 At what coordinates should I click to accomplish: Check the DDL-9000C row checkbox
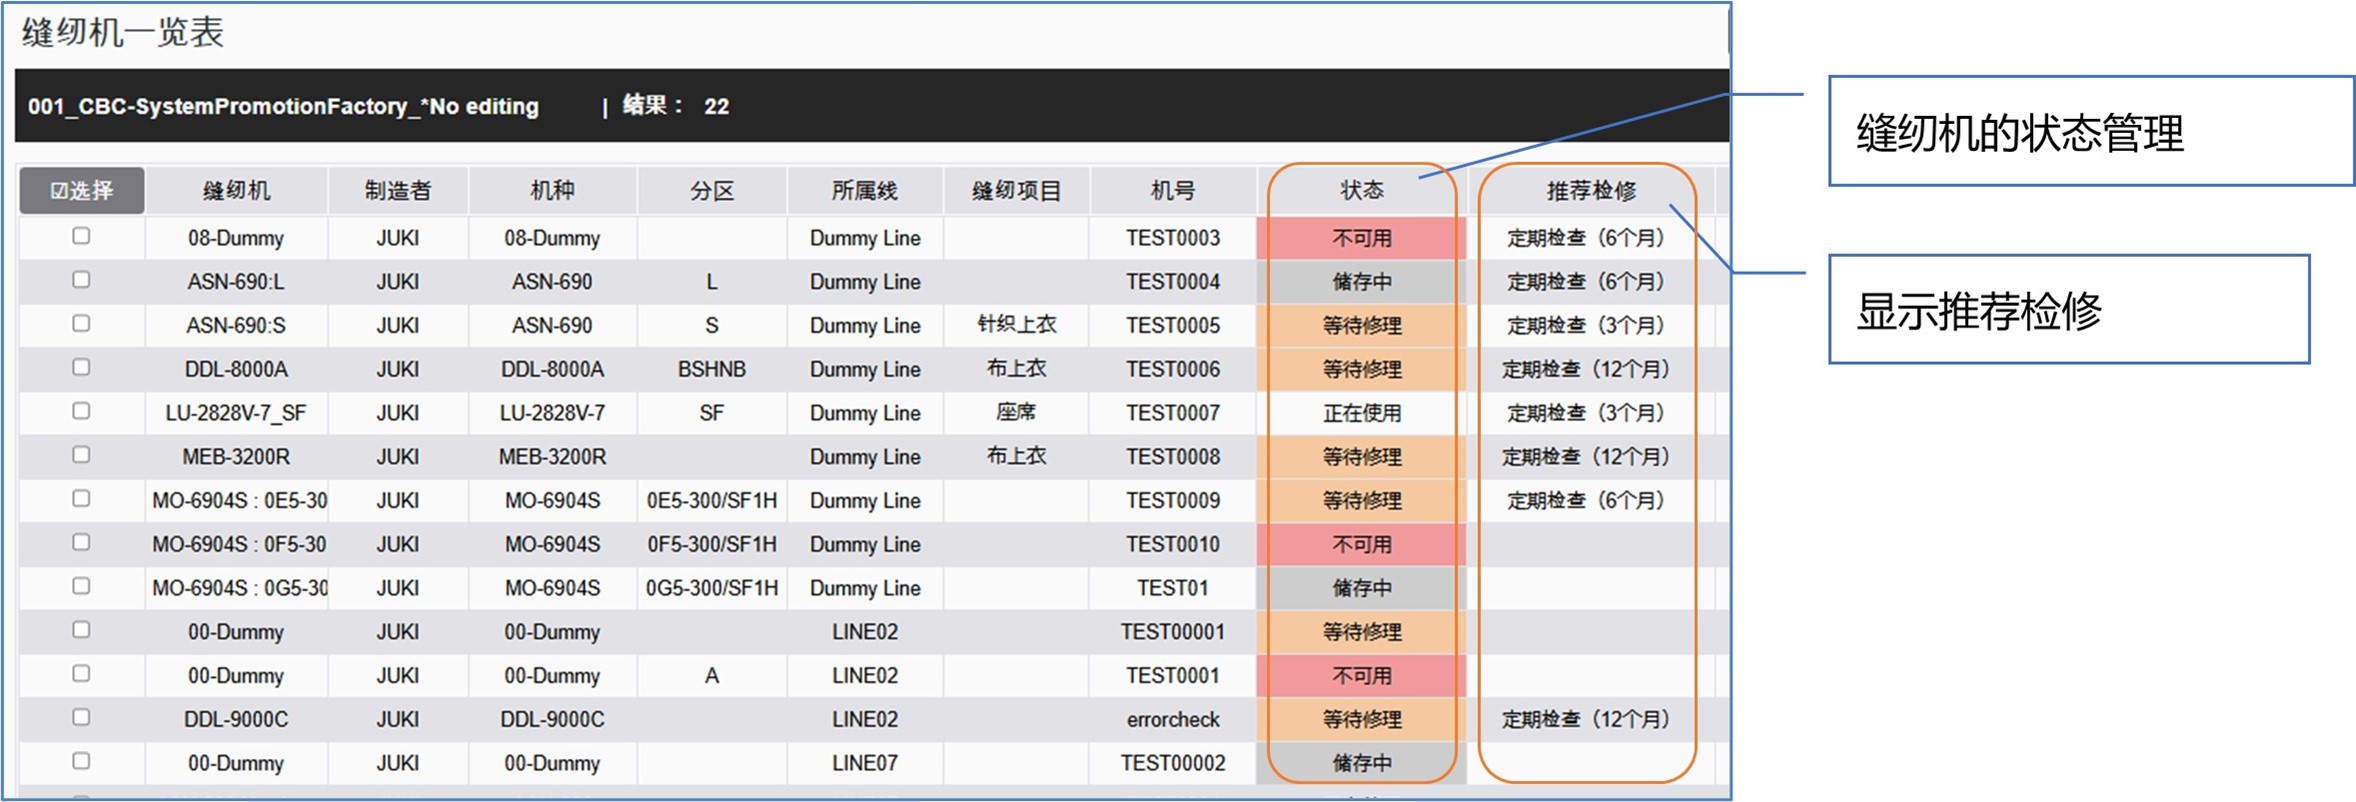pyautogui.click(x=81, y=717)
